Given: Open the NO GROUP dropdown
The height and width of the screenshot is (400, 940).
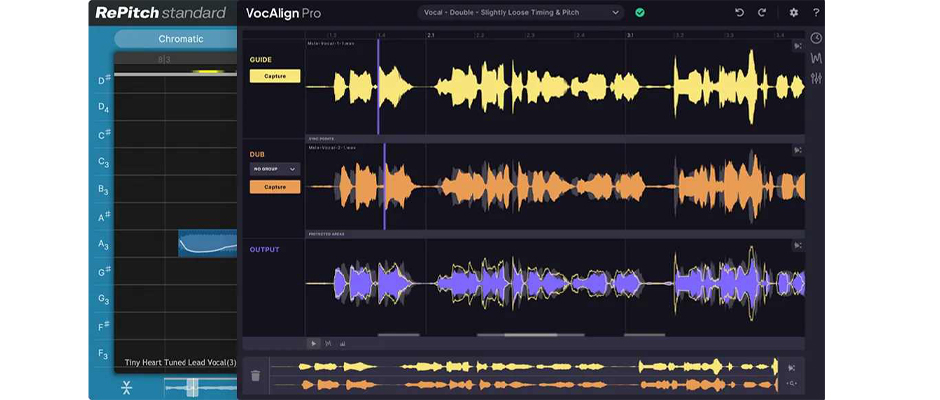Looking at the screenshot, I should coord(275,169).
